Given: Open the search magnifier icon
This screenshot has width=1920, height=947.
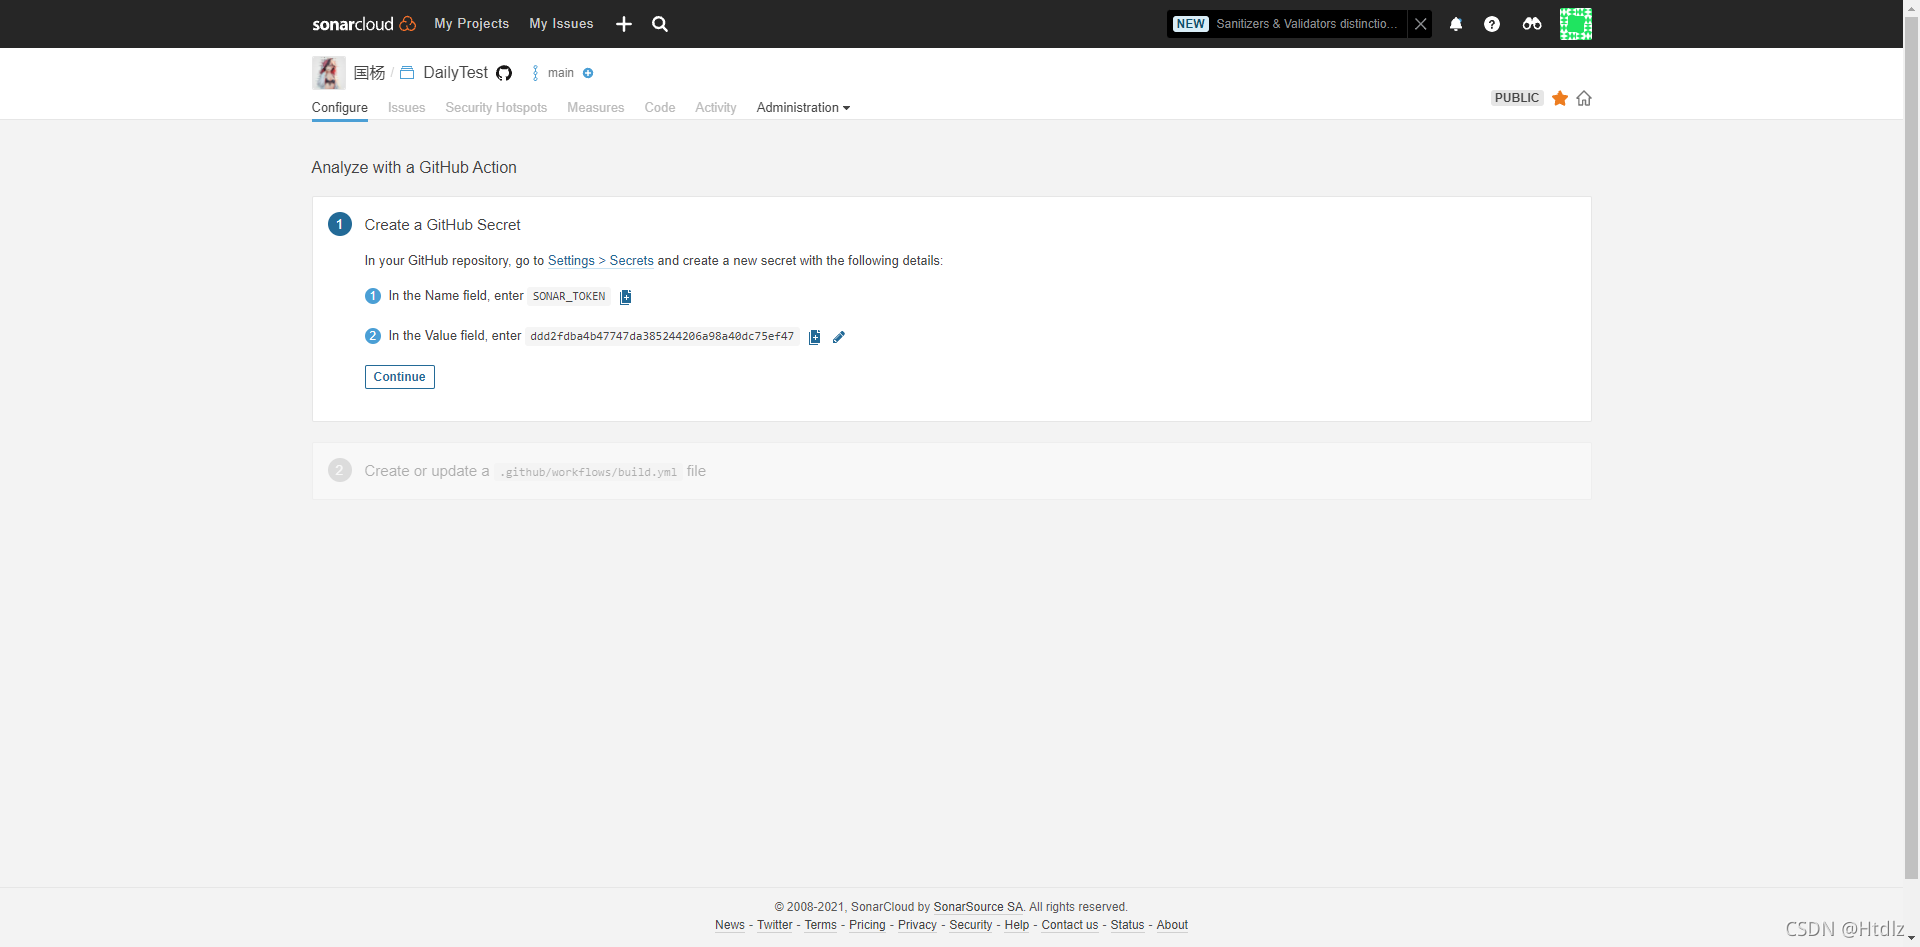Looking at the screenshot, I should click(659, 23).
